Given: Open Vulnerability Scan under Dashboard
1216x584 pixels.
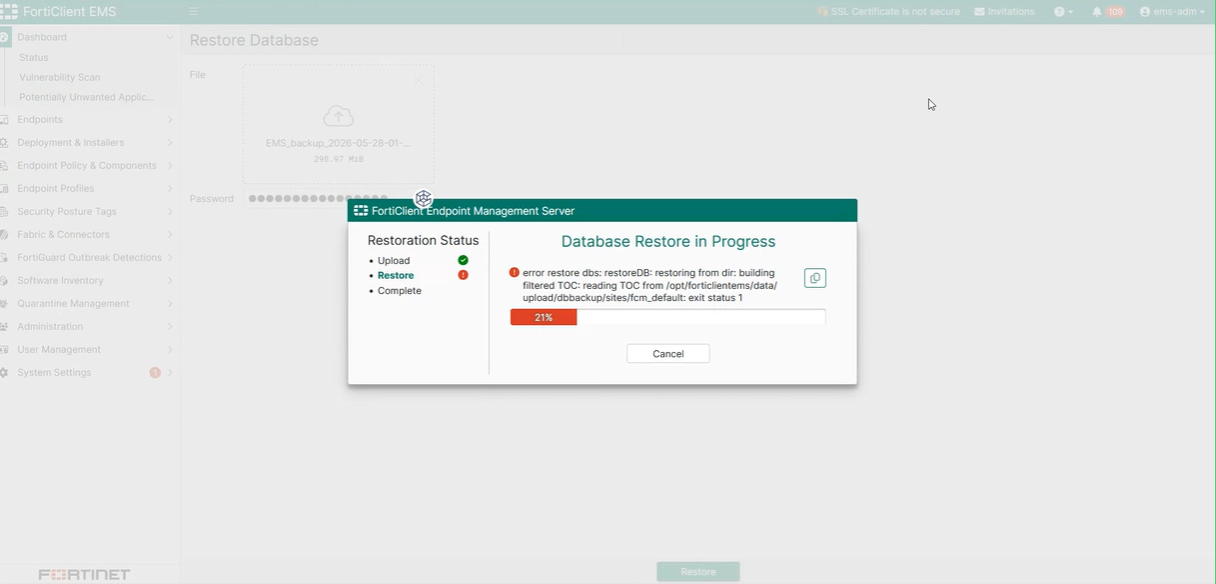Looking at the screenshot, I should coord(60,77).
